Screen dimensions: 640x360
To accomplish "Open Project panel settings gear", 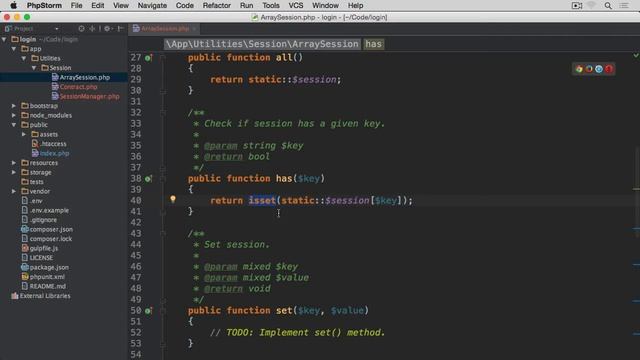I will pos(107,29).
